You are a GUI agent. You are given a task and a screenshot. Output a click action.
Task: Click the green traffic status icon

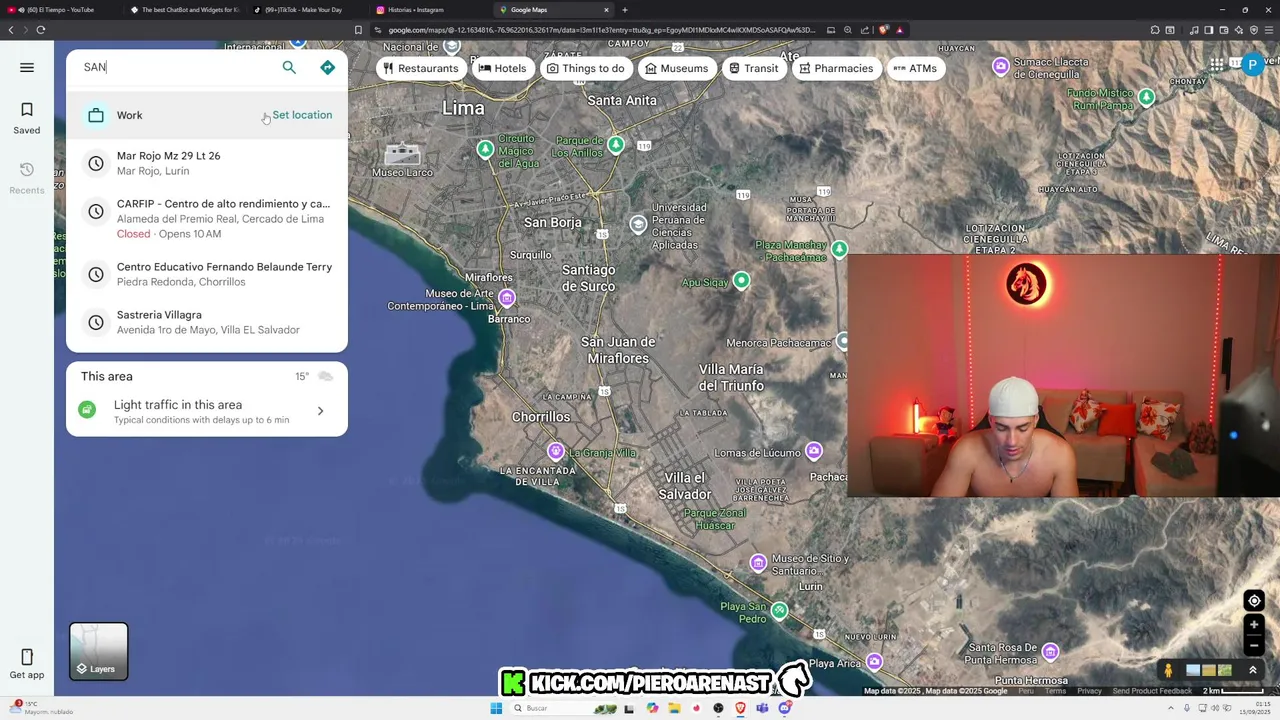[87, 410]
